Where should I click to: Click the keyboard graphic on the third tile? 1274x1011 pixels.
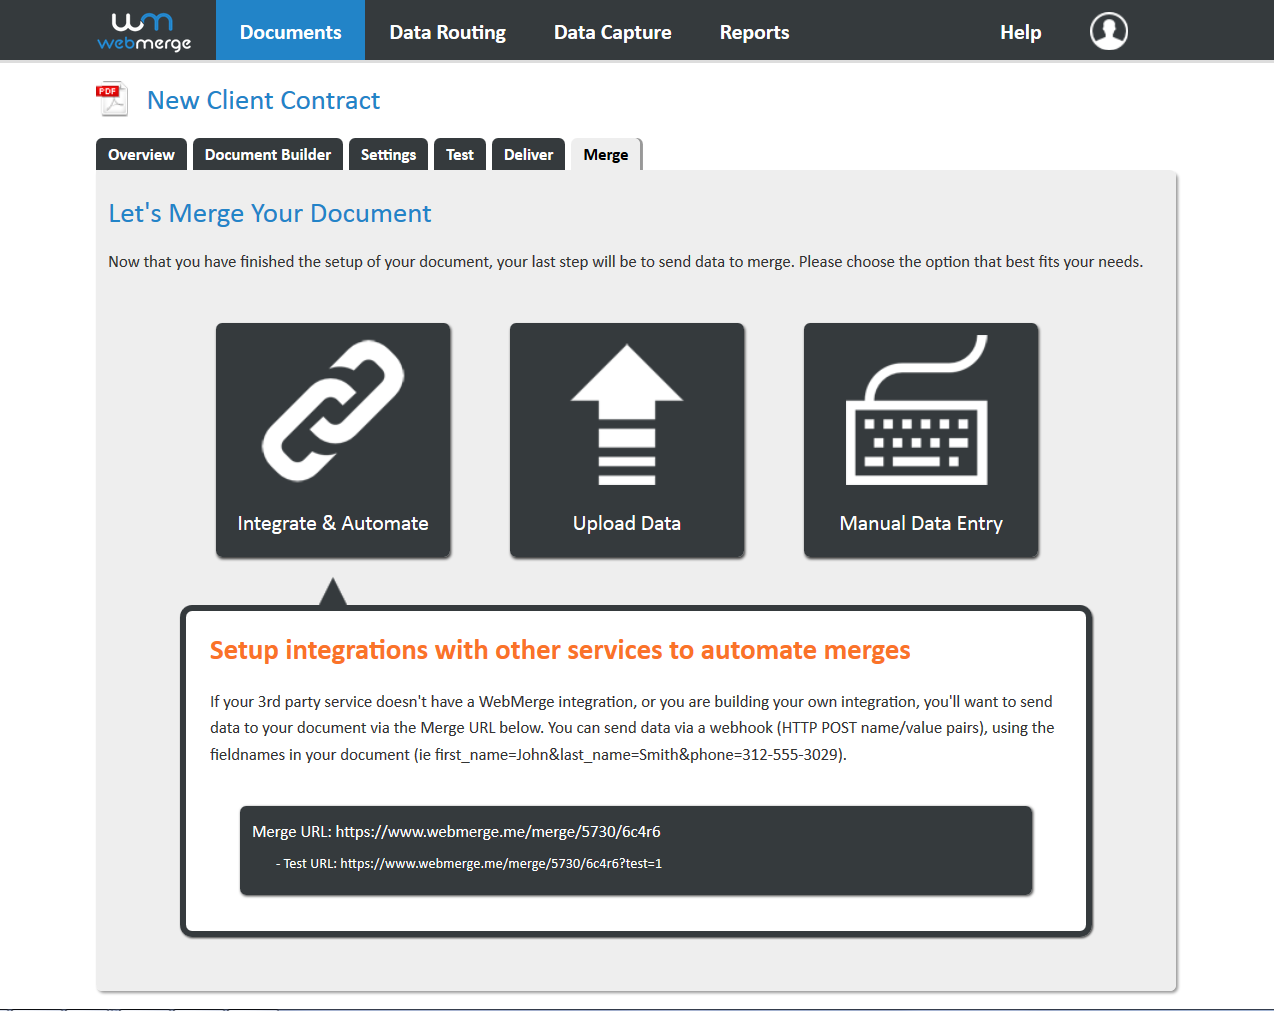(920, 410)
